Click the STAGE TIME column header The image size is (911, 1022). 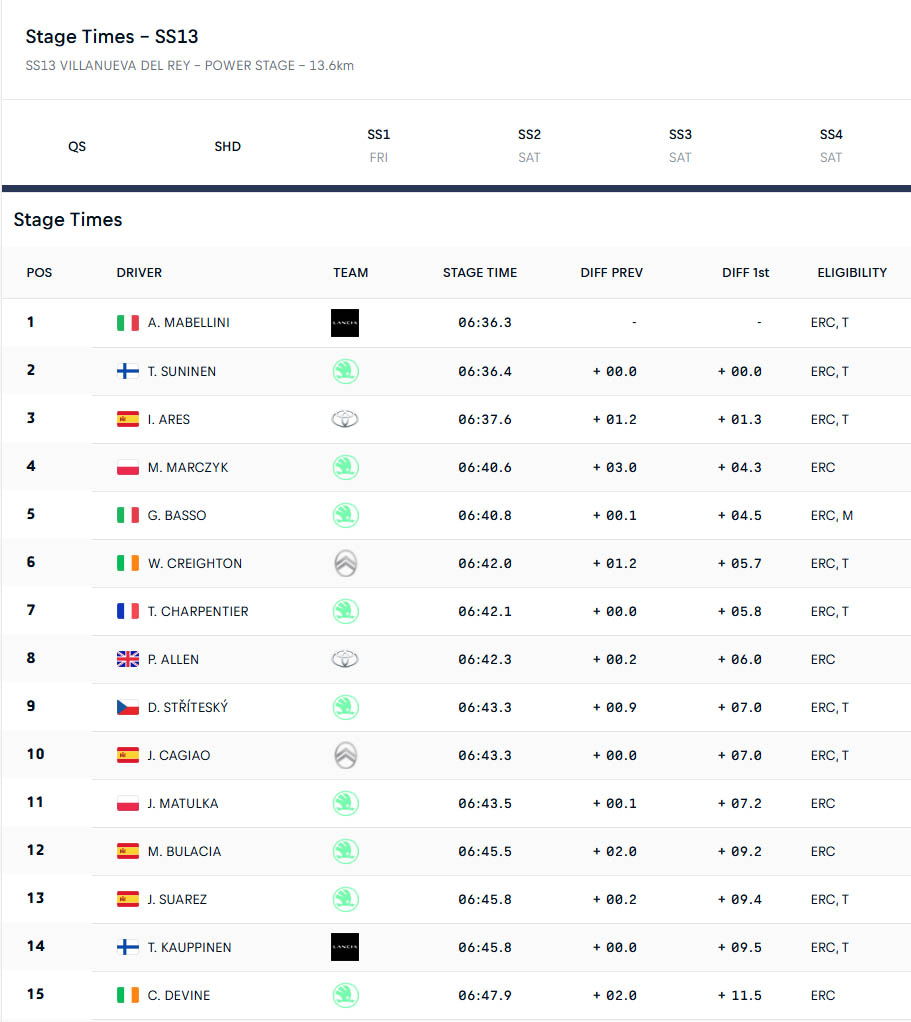pyautogui.click(x=480, y=273)
